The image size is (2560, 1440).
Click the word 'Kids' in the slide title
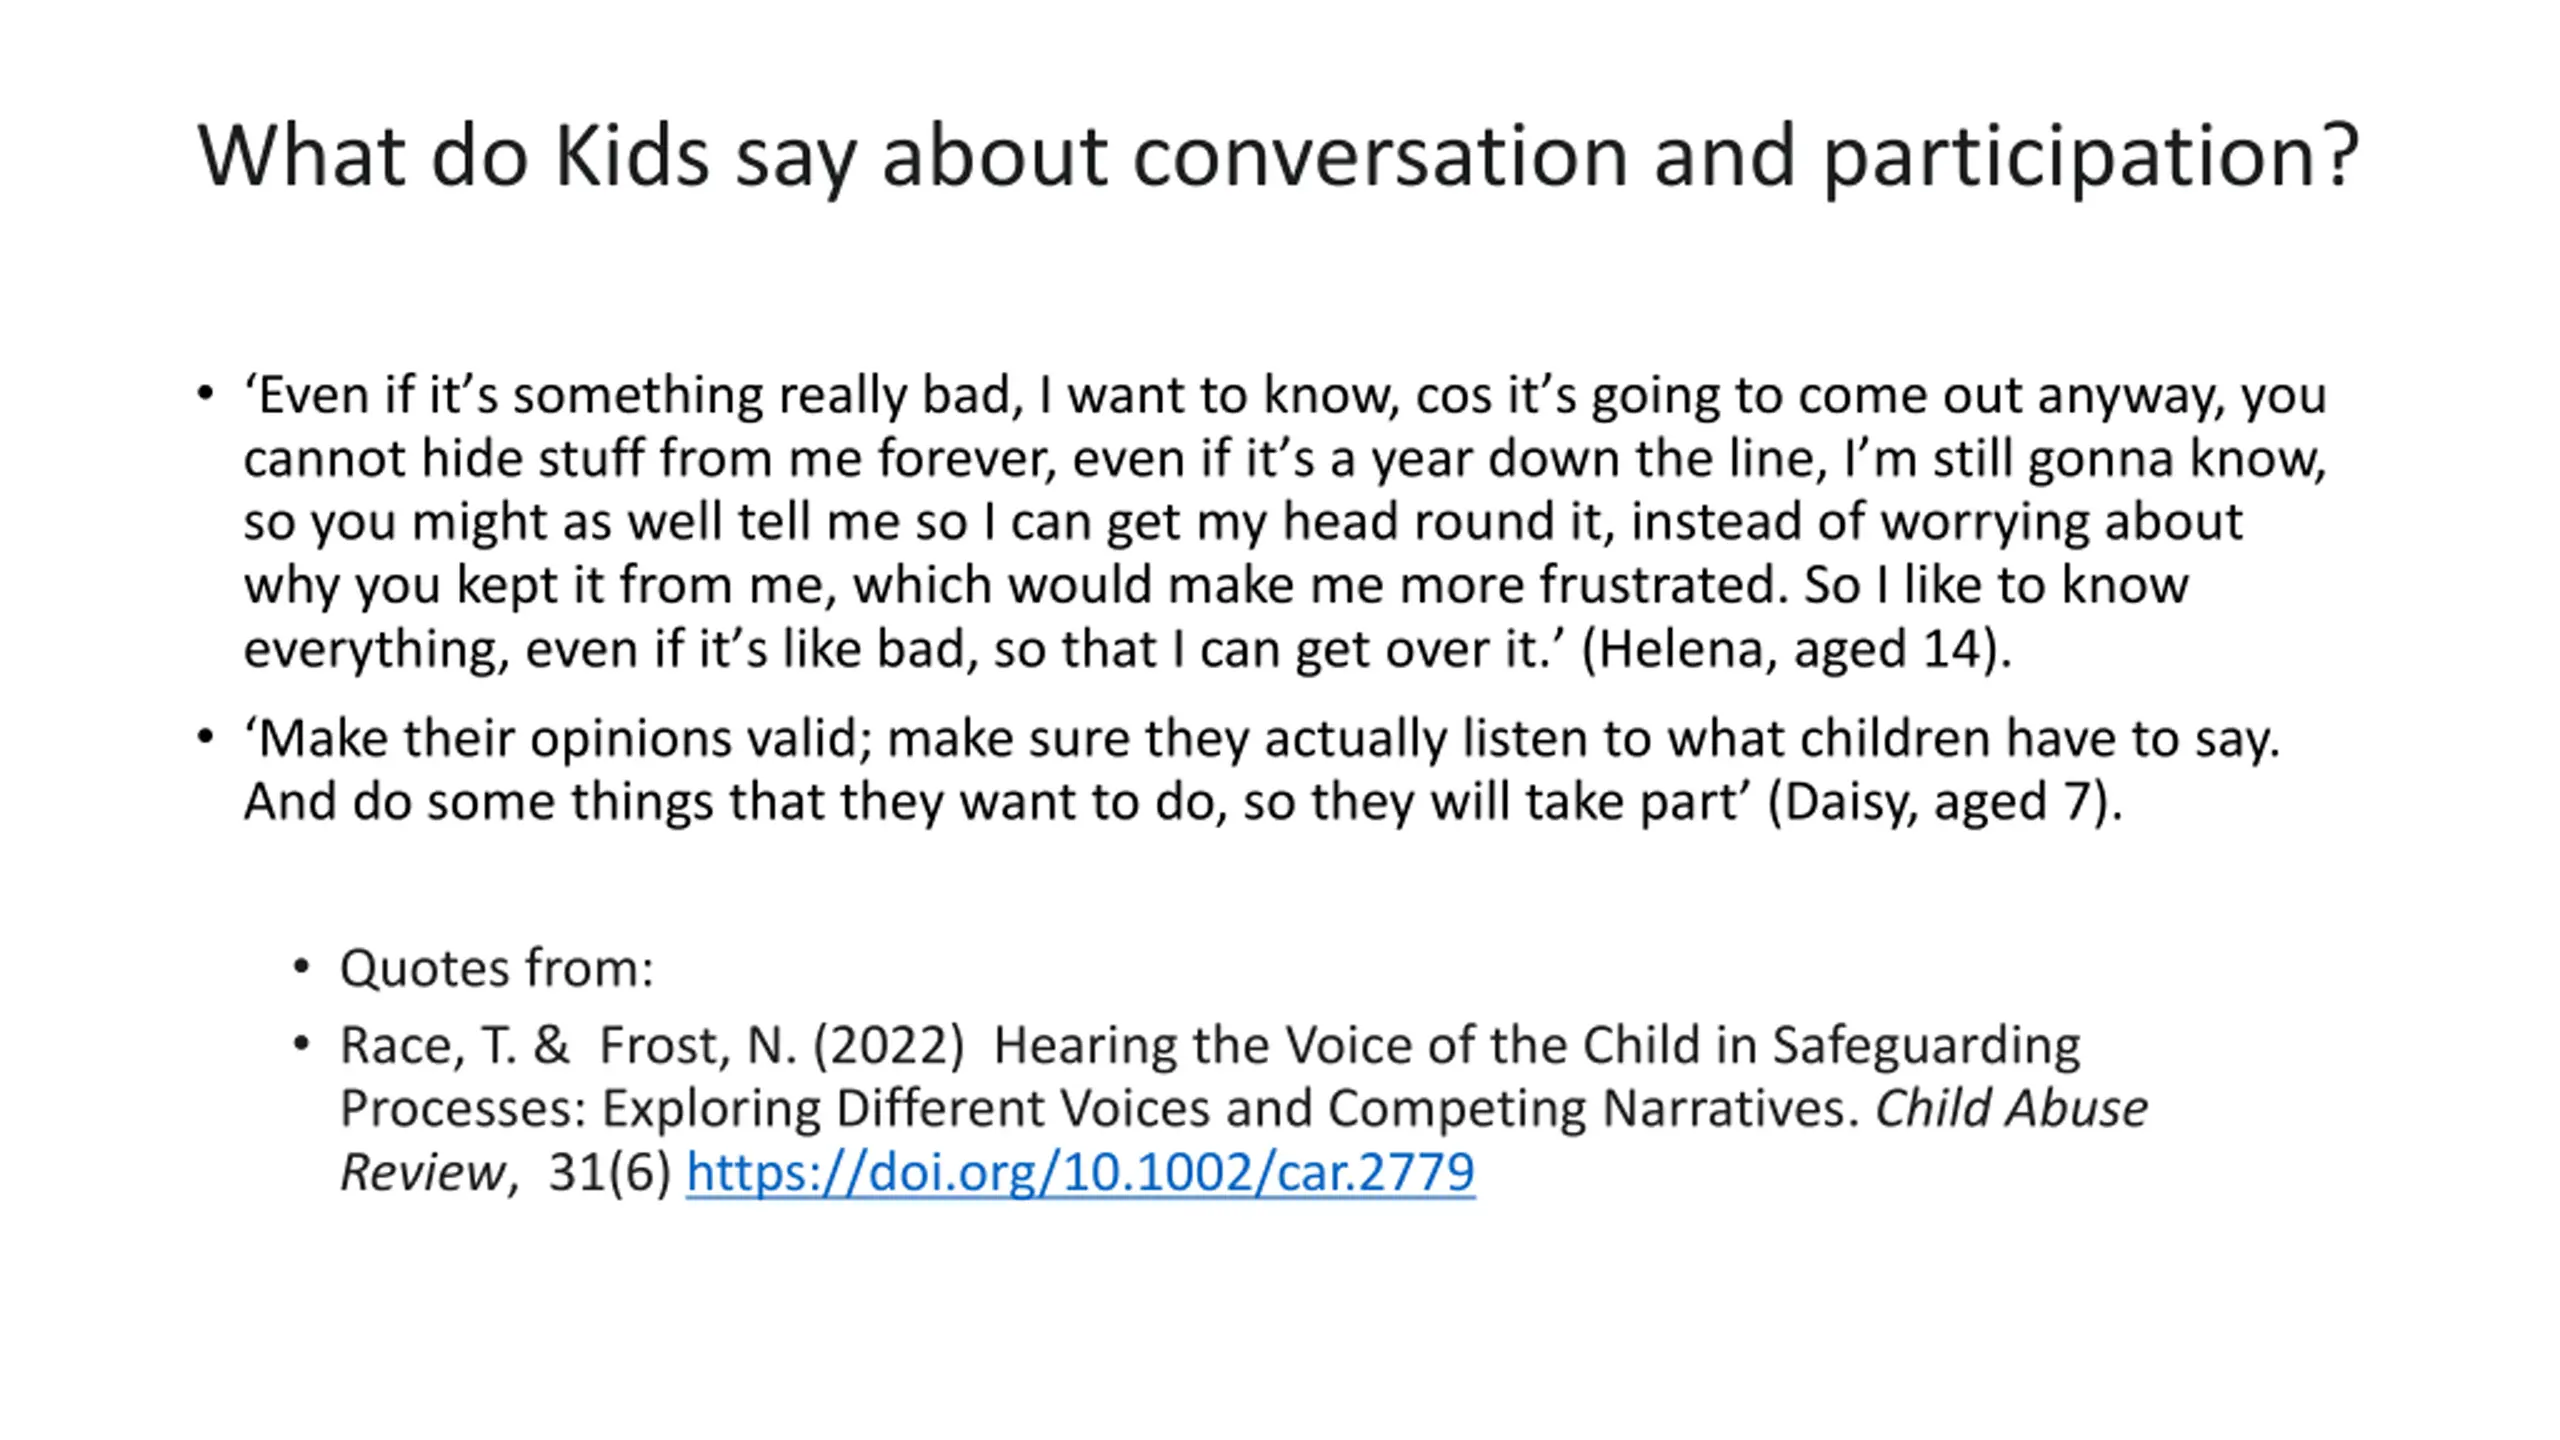(x=631, y=156)
